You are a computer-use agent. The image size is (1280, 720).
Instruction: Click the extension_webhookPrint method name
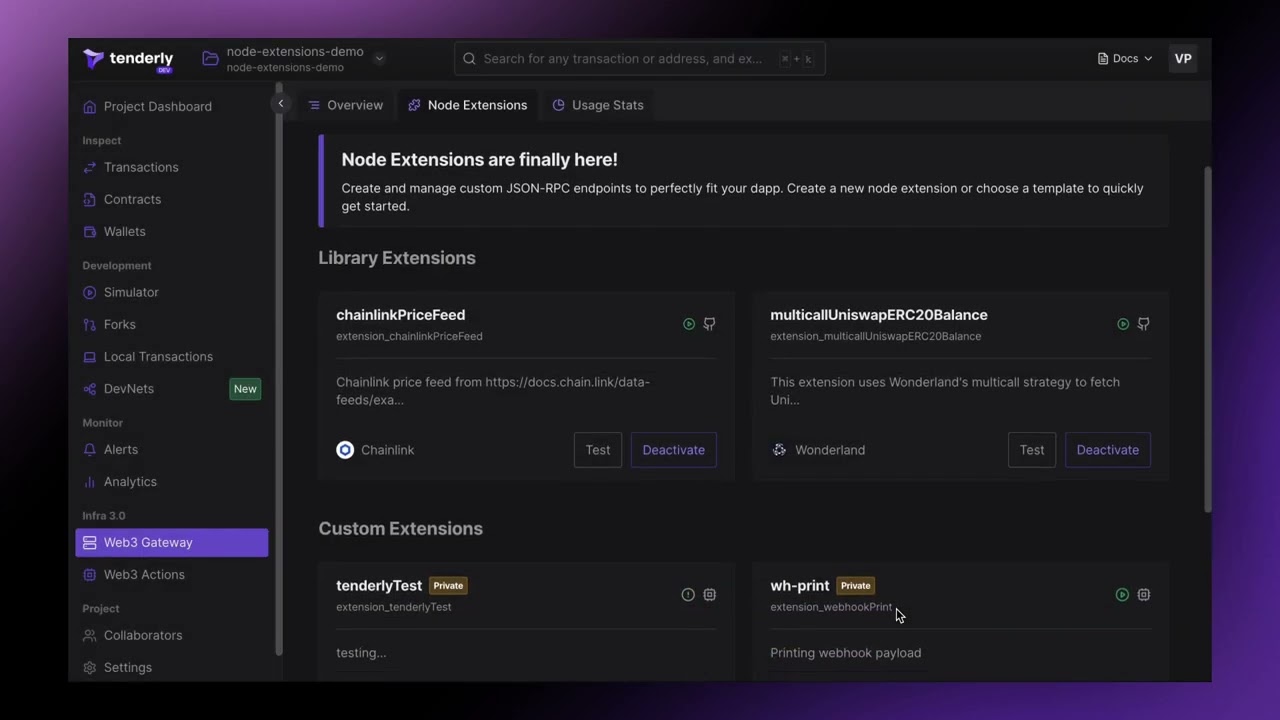pos(831,607)
